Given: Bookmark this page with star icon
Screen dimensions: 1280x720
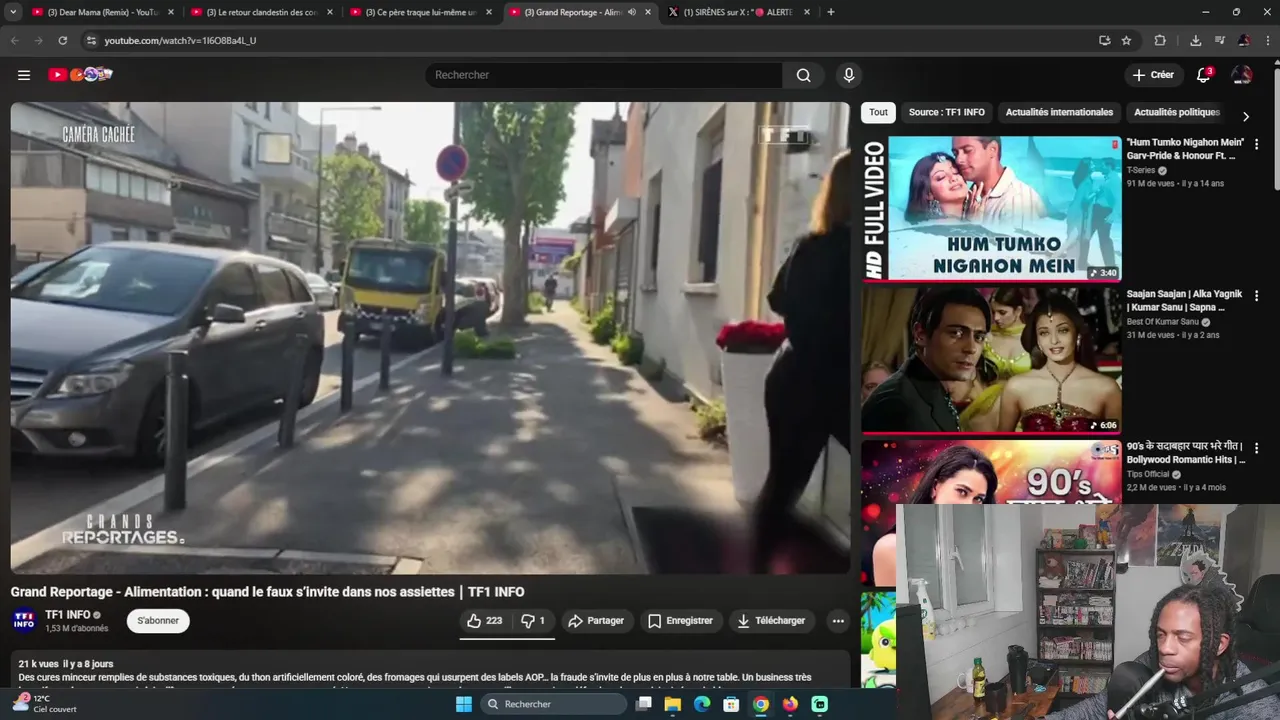Looking at the screenshot, I should tap(1126, 40).
